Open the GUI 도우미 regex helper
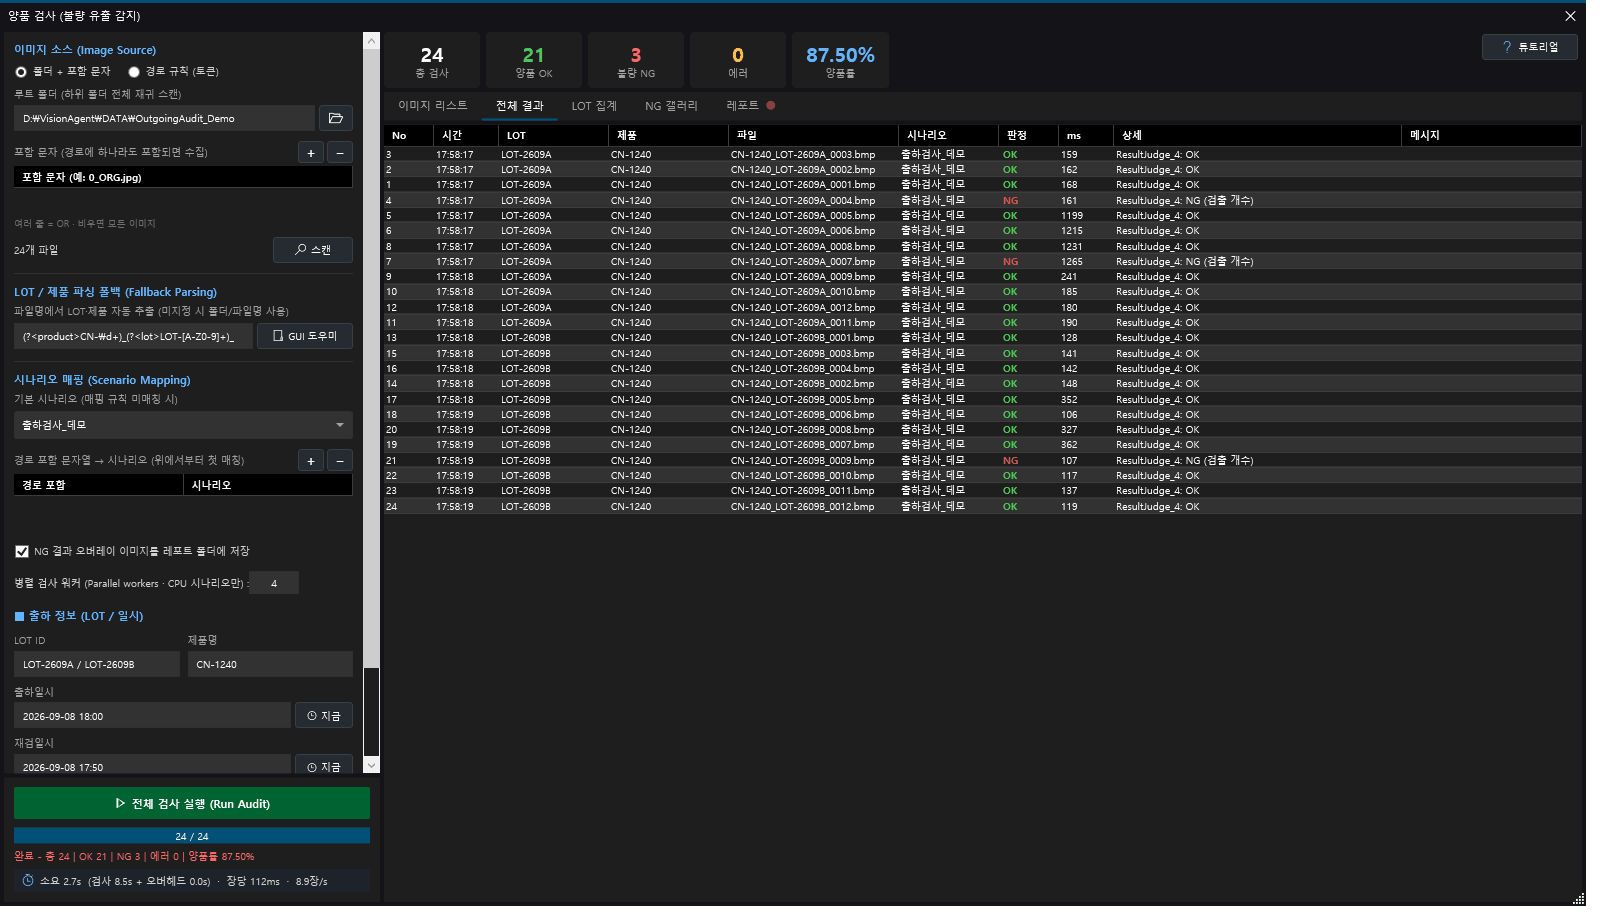Viewport: 1600px width, 920px height. tap(305, 336)
